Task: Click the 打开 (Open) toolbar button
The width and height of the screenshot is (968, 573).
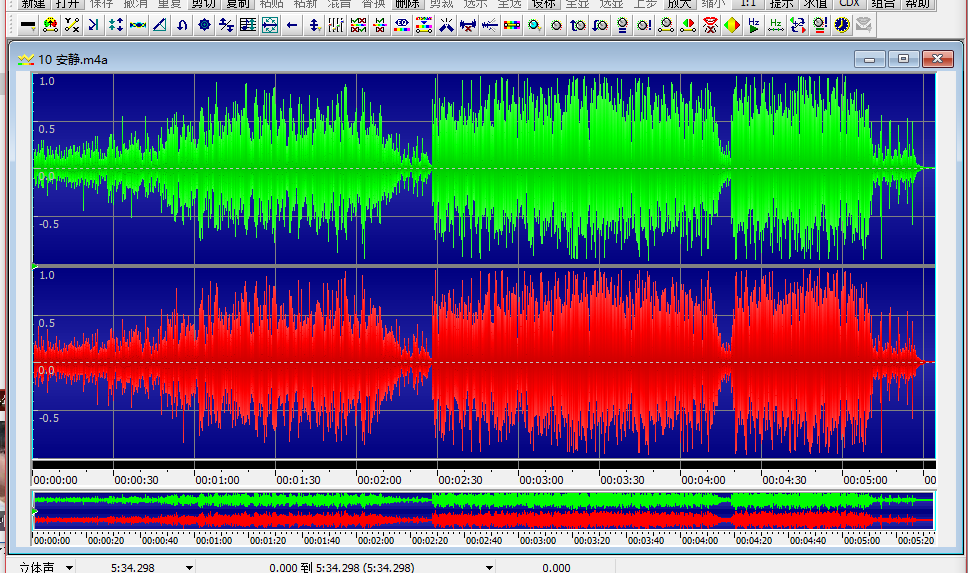Action: point(67,4)
